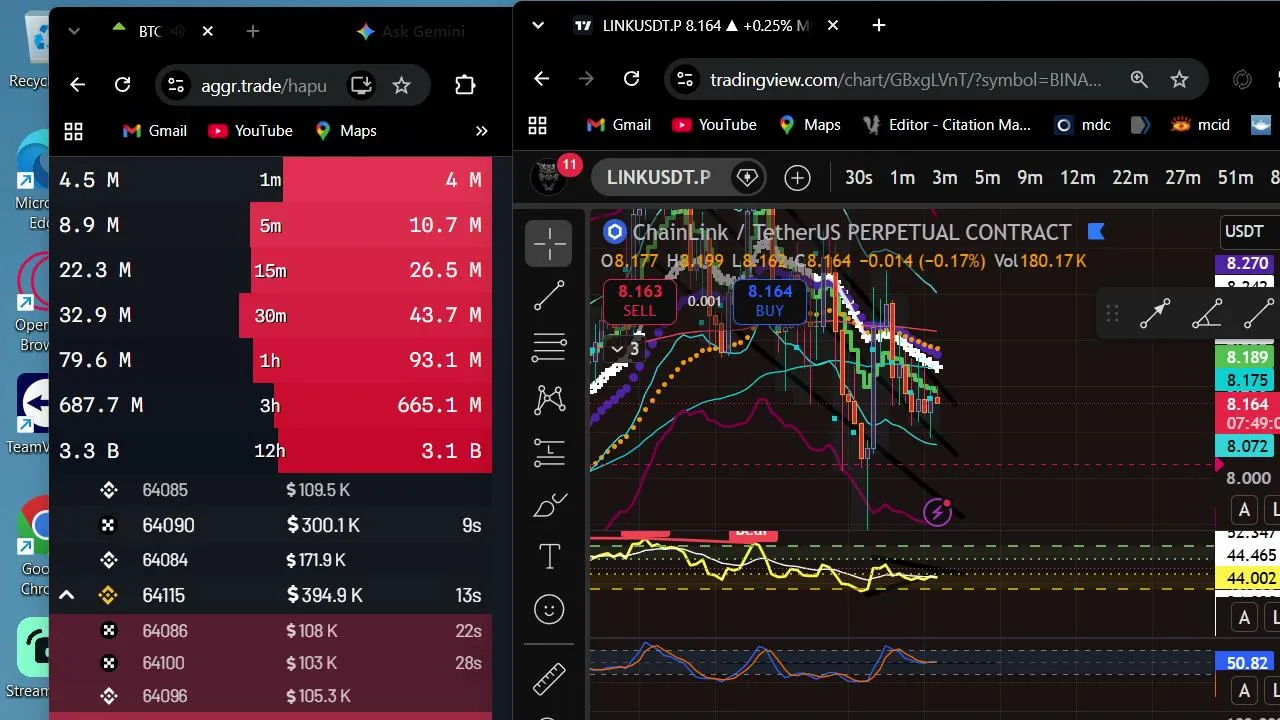Select the 51m chart interval
This screenshot has height=720, width=1280.
click(x=1235, y=178)
